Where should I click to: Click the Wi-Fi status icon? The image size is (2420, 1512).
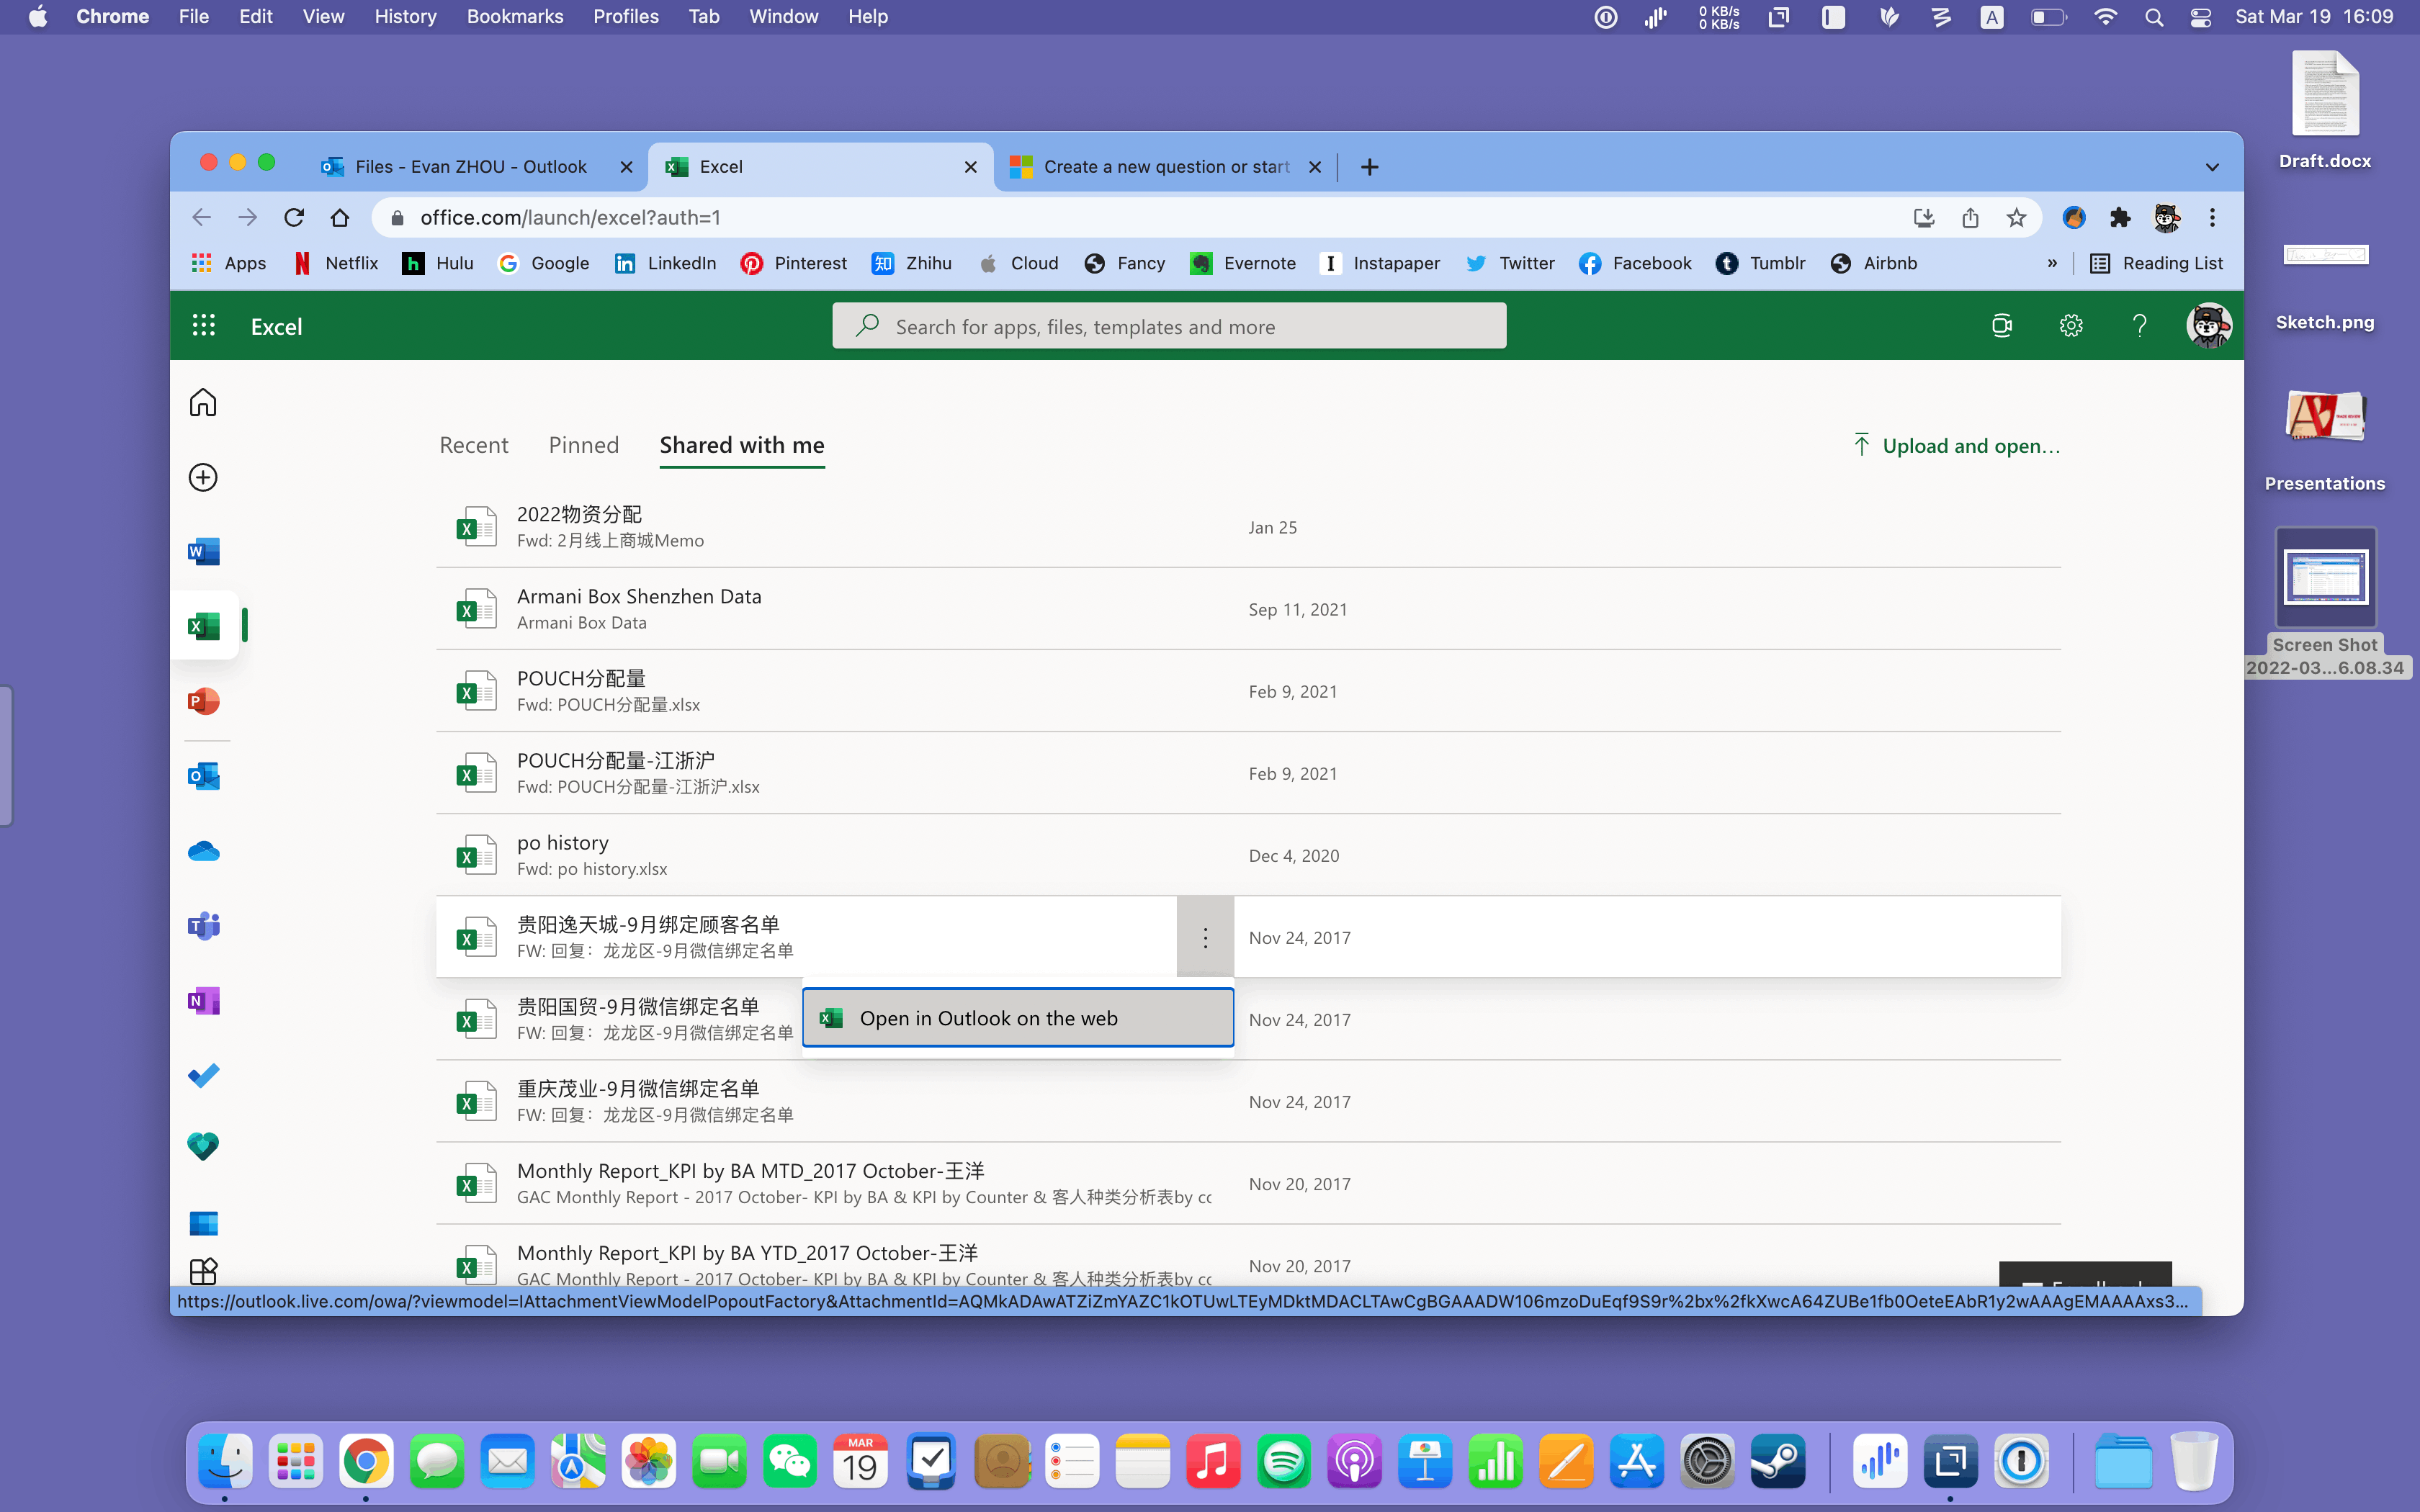[x=2105, y=16]
